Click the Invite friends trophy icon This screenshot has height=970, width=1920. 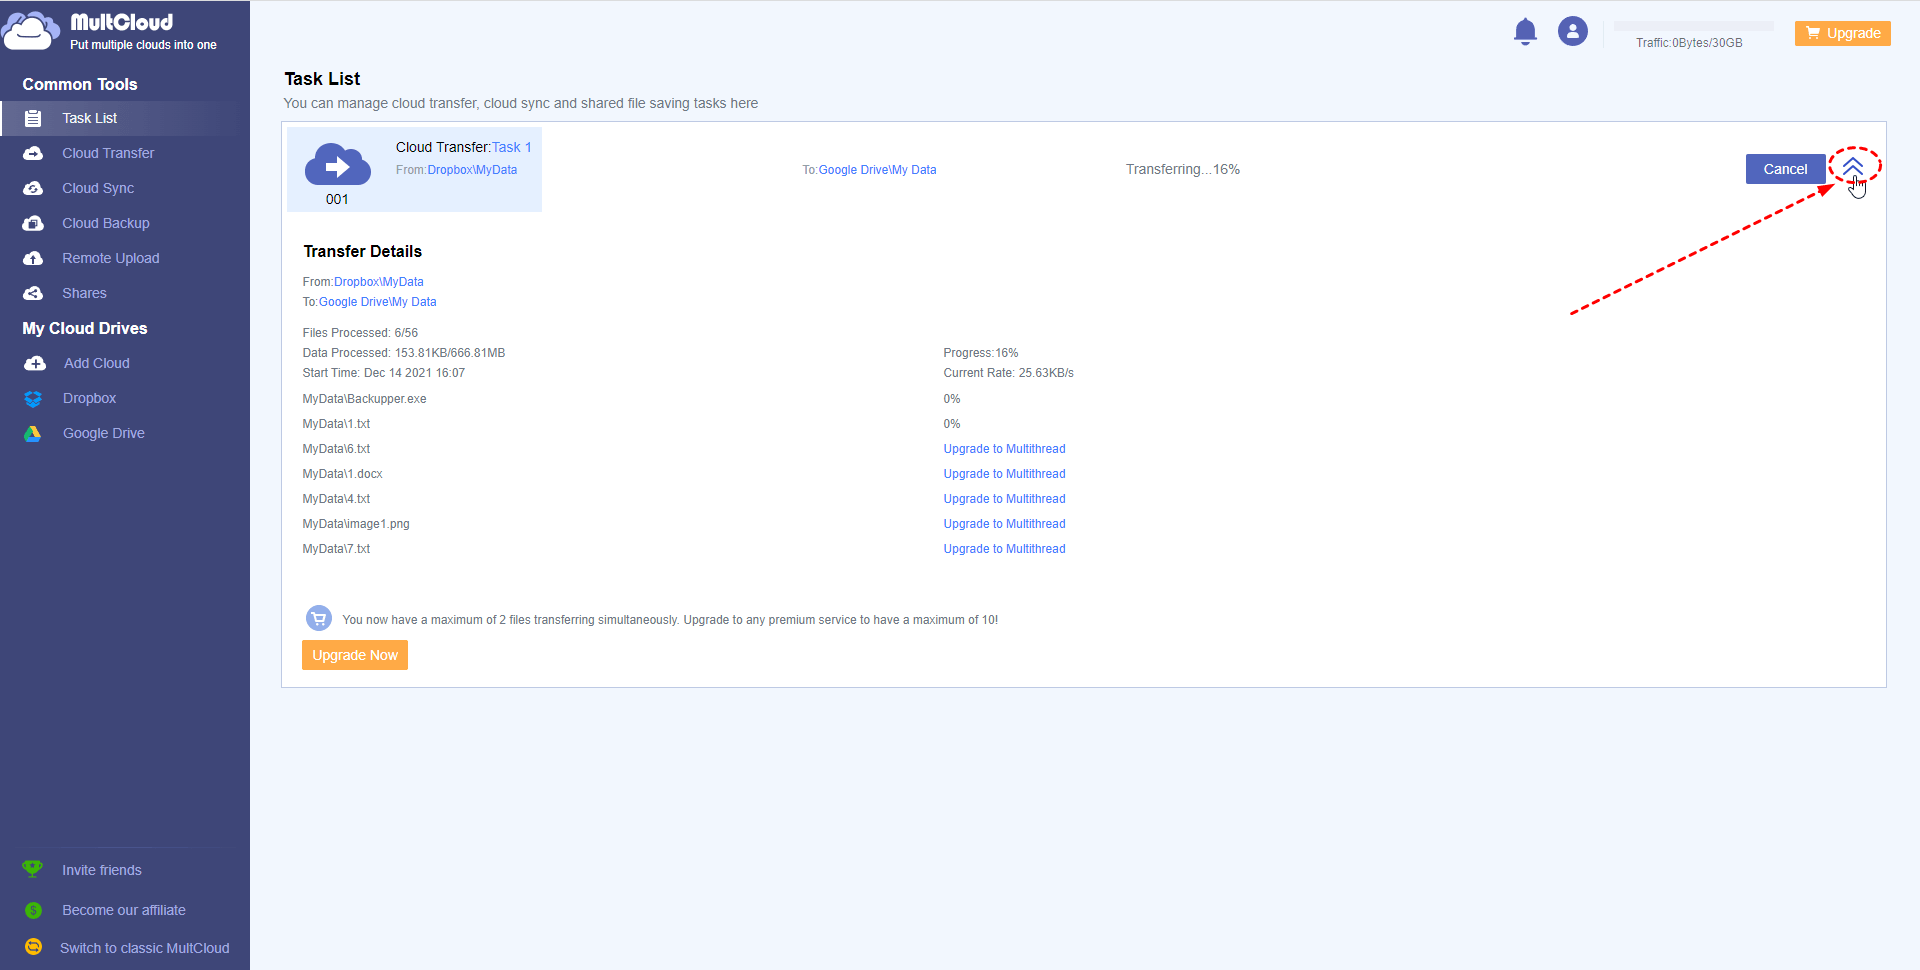click(x=33, y=869)
